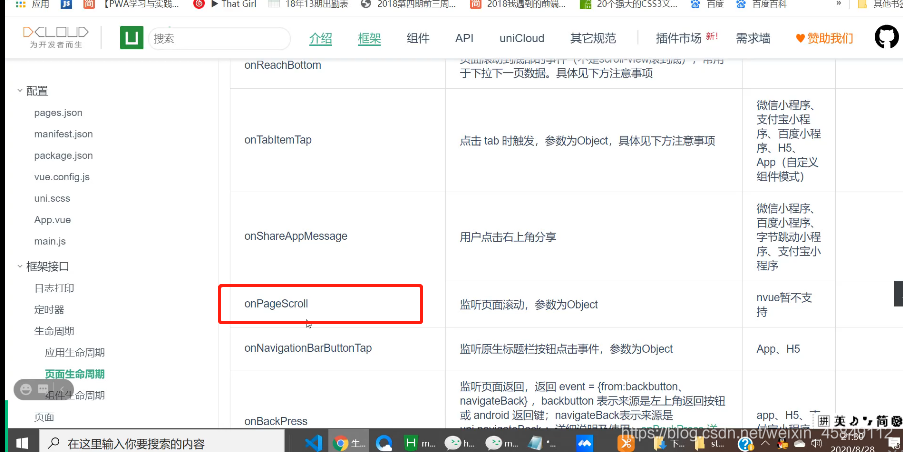Viewport: 903px width, 452px height.
Task: Expand the bookmarks overflow chevron
Action: (839, 3)
